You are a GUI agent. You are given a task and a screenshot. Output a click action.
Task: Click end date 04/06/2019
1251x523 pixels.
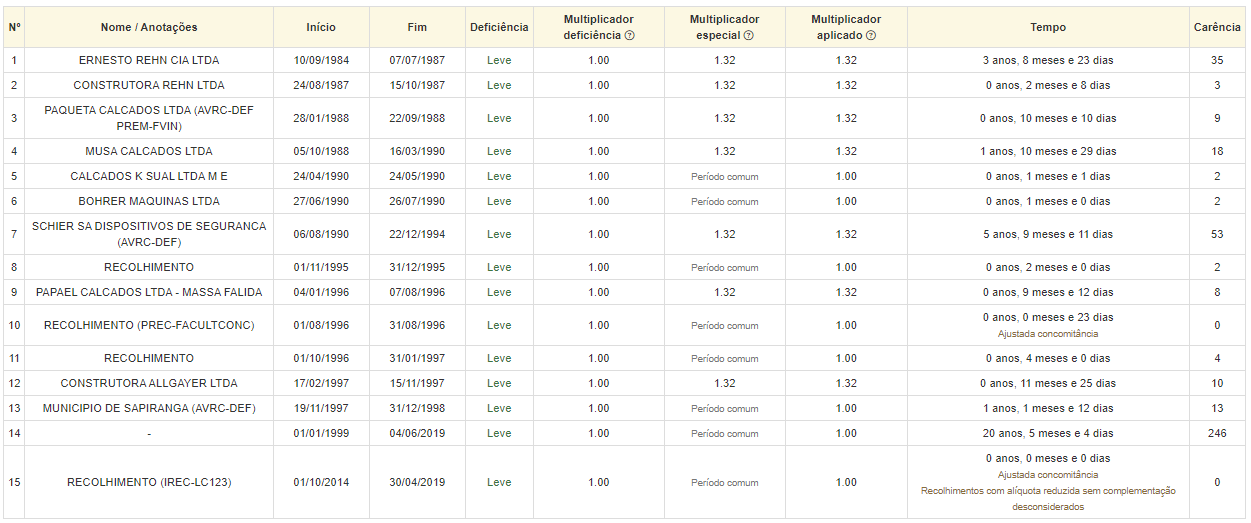click(417, 433)
